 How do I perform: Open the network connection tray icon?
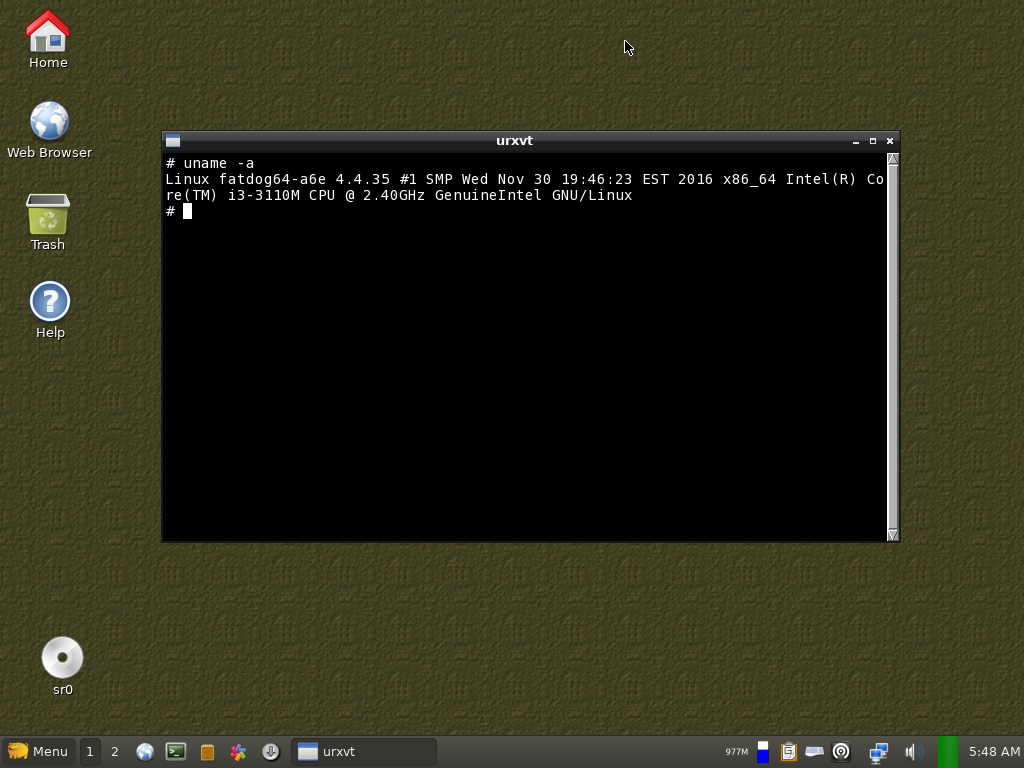click(x=878, y=752)
